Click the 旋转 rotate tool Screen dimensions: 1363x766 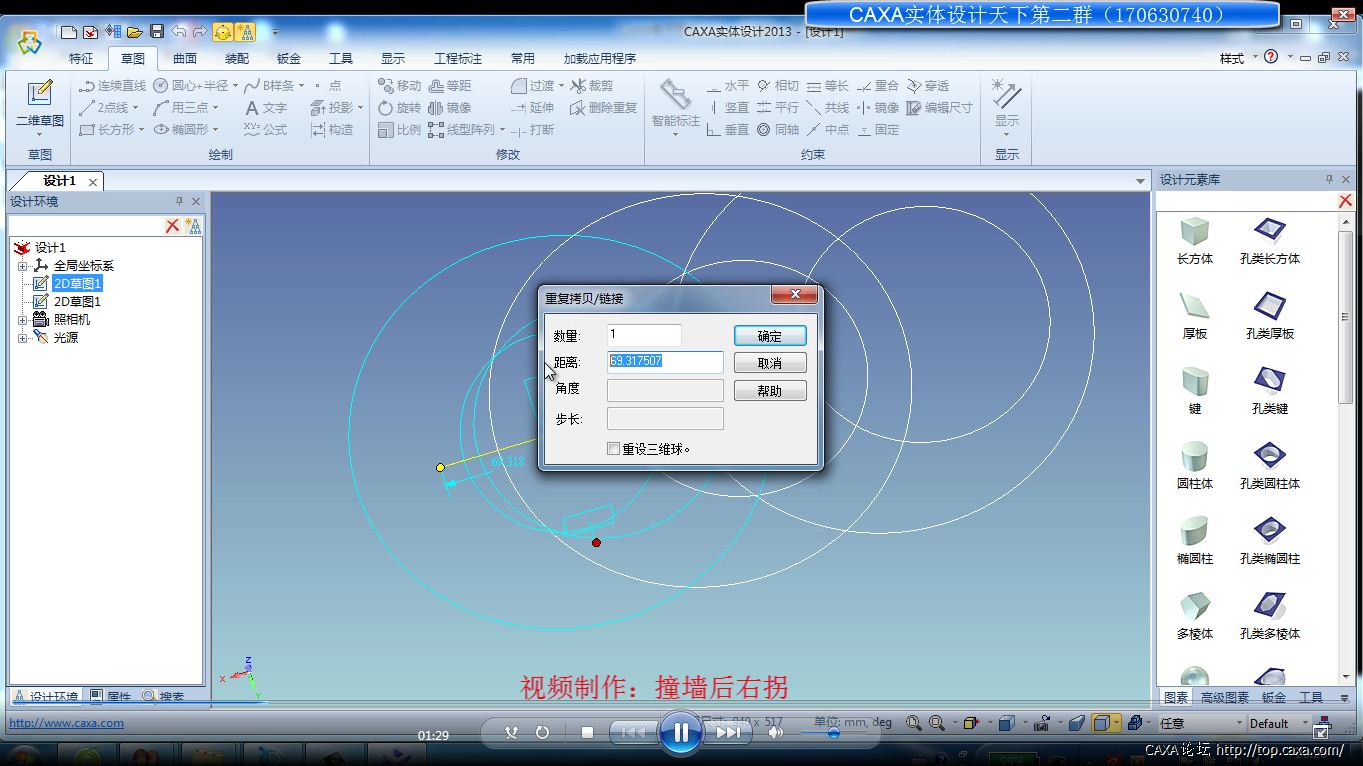point(399,108)
